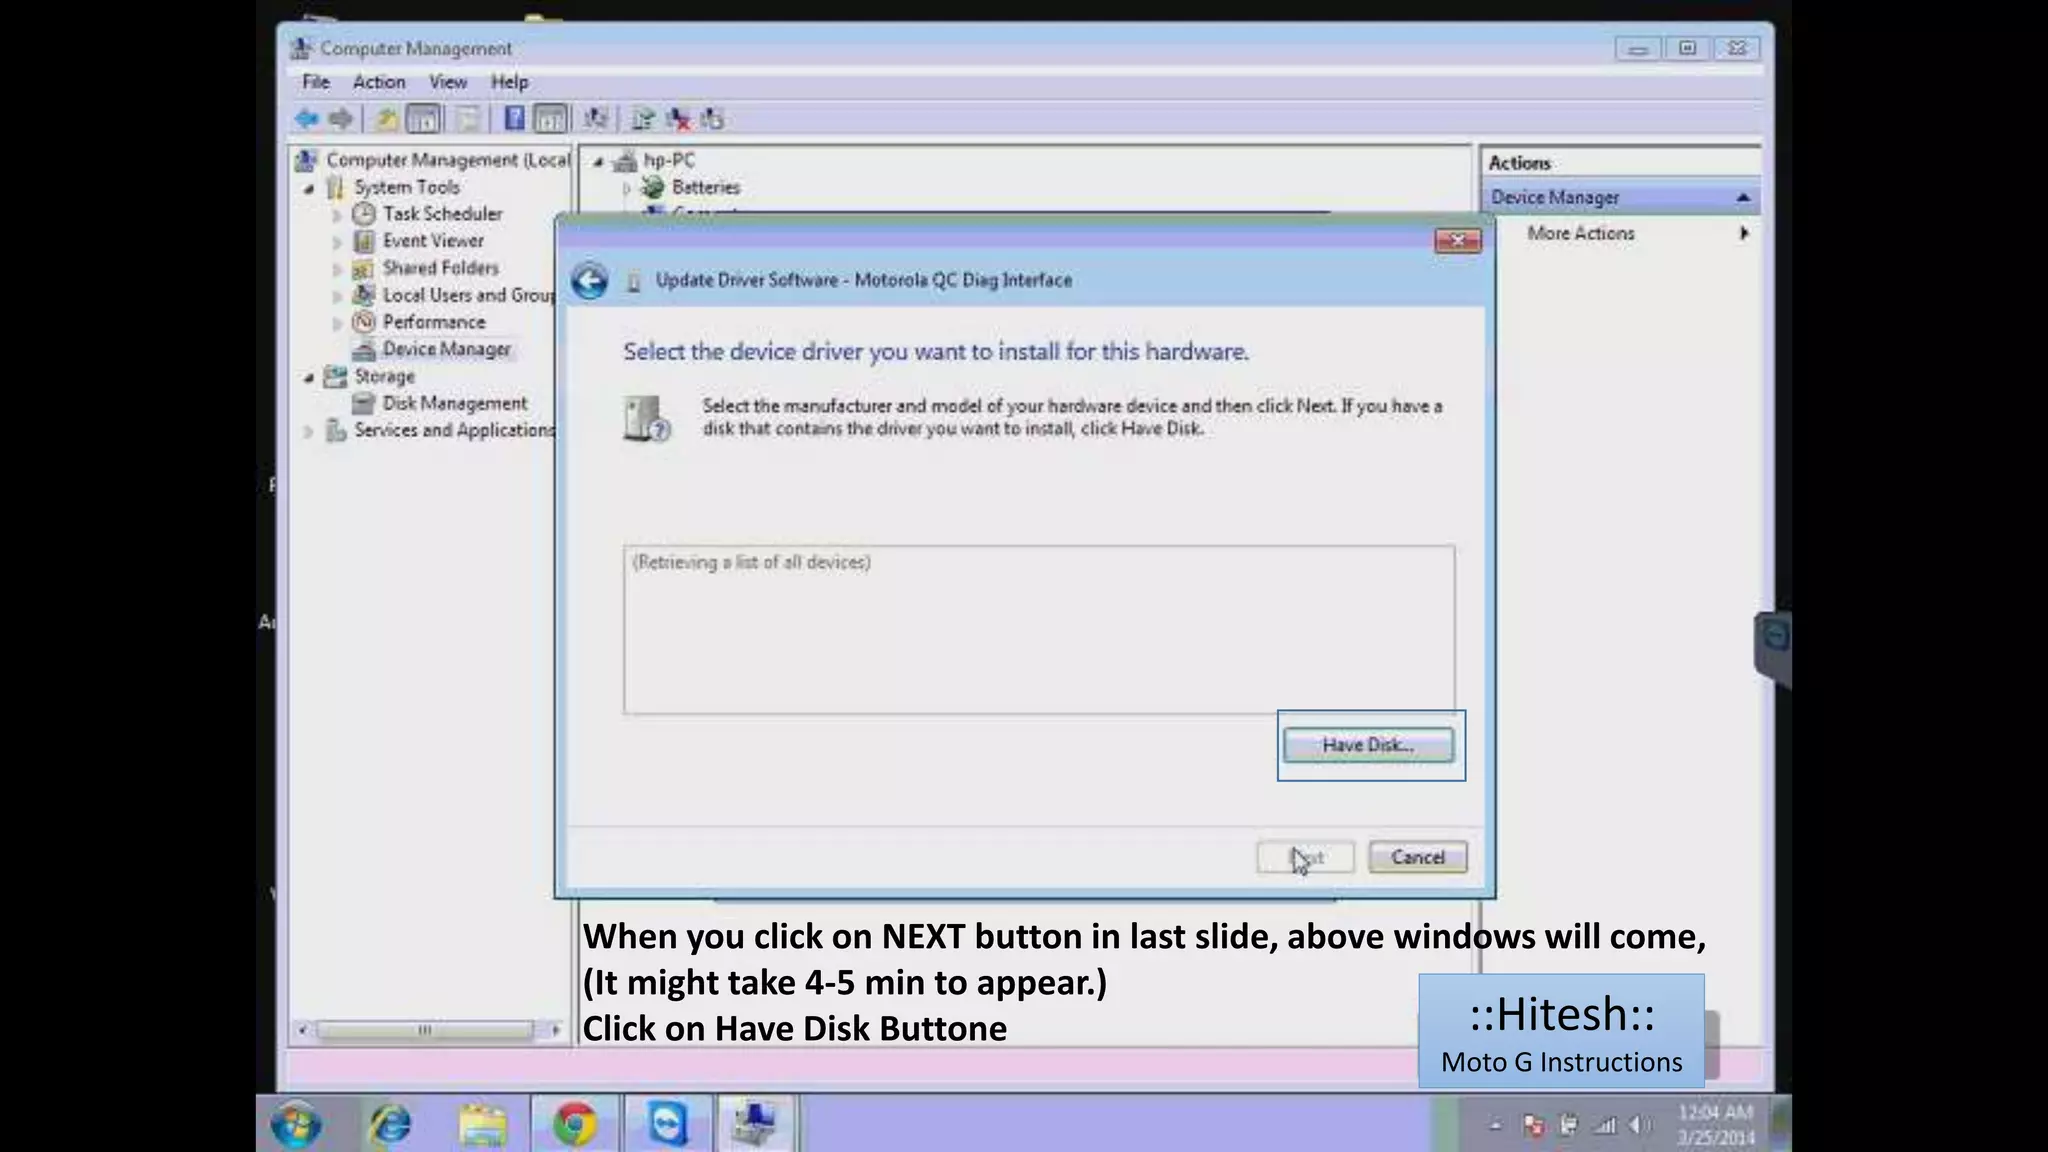The width and height of the screenshot is (2048, 1152).
Task: Click the left arrow of the tree scrollbar
Action: point(303,1030)
